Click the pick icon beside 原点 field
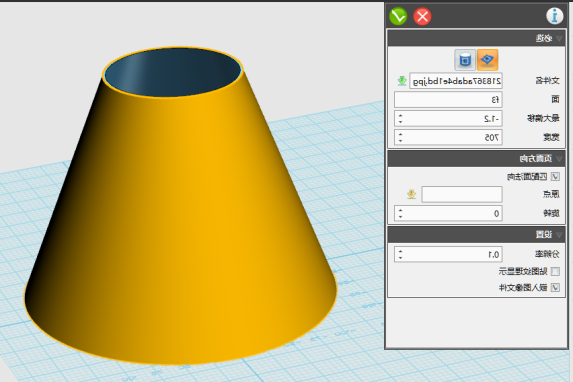The height and width of the screenshot is (382, 573). (411, 194)
